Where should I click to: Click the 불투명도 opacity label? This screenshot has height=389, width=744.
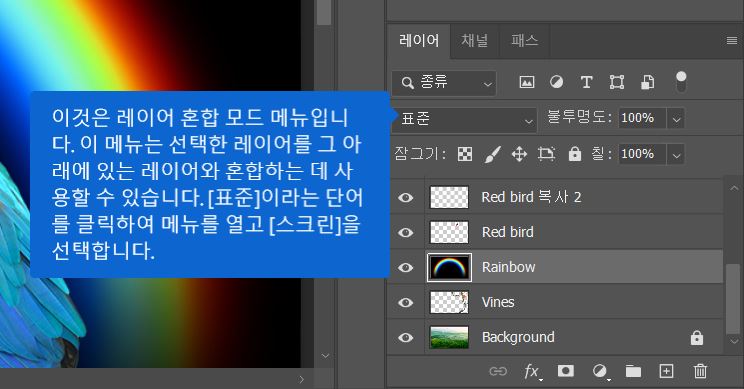(579, 117)
